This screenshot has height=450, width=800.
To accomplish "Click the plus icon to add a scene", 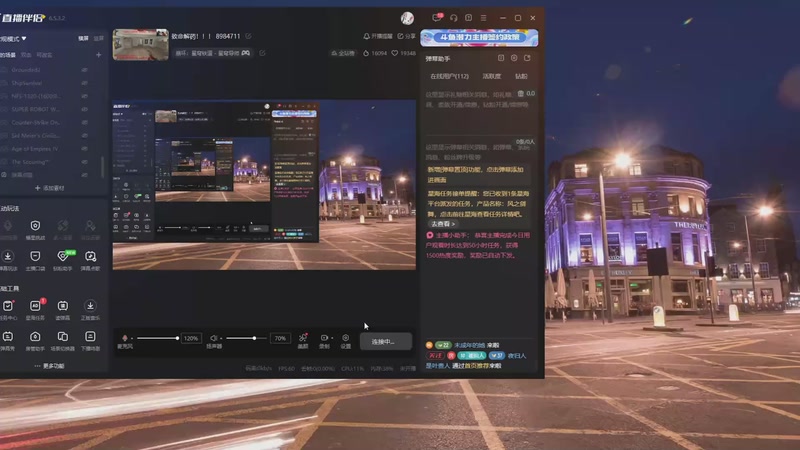I will click(98, 55).
